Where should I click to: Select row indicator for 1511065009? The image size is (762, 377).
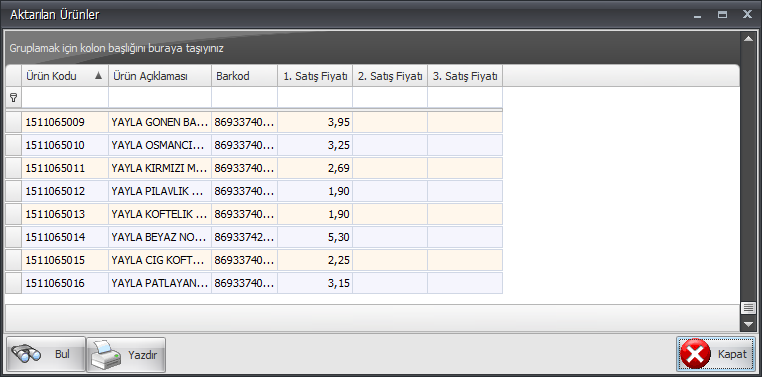[13, 122]
